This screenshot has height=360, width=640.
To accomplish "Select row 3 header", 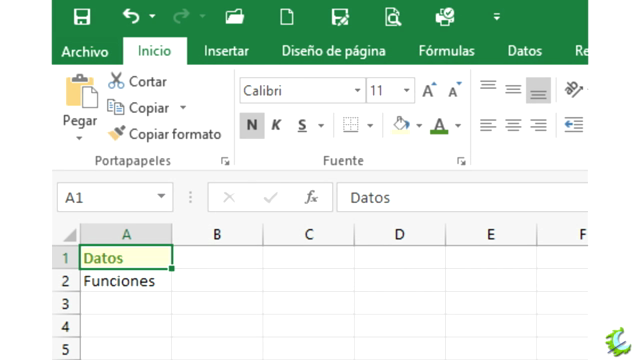I will (x=66, y=304).
